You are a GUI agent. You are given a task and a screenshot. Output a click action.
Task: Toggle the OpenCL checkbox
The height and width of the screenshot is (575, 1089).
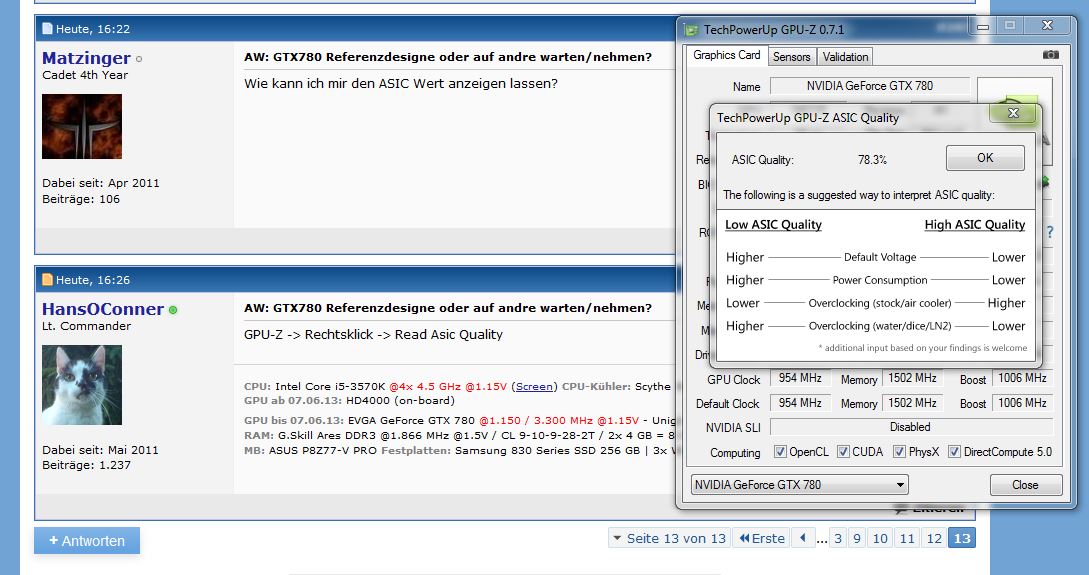780,451
